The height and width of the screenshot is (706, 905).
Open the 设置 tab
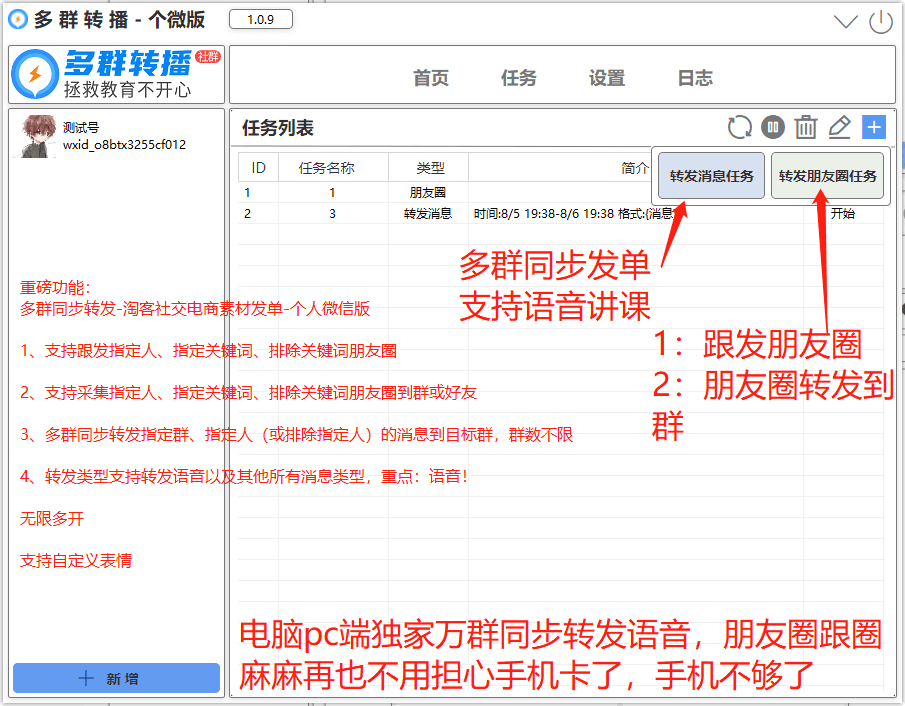click(607, 78)
